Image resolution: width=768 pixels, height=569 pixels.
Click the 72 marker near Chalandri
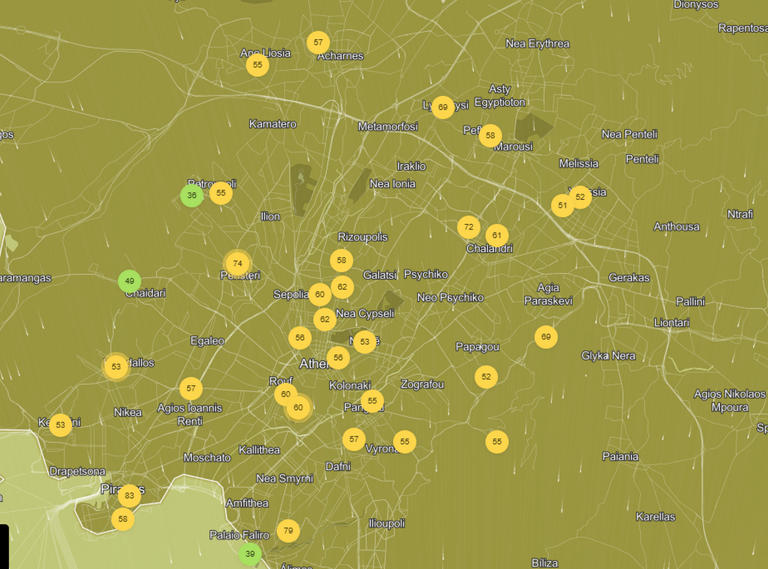coord(468,228)
